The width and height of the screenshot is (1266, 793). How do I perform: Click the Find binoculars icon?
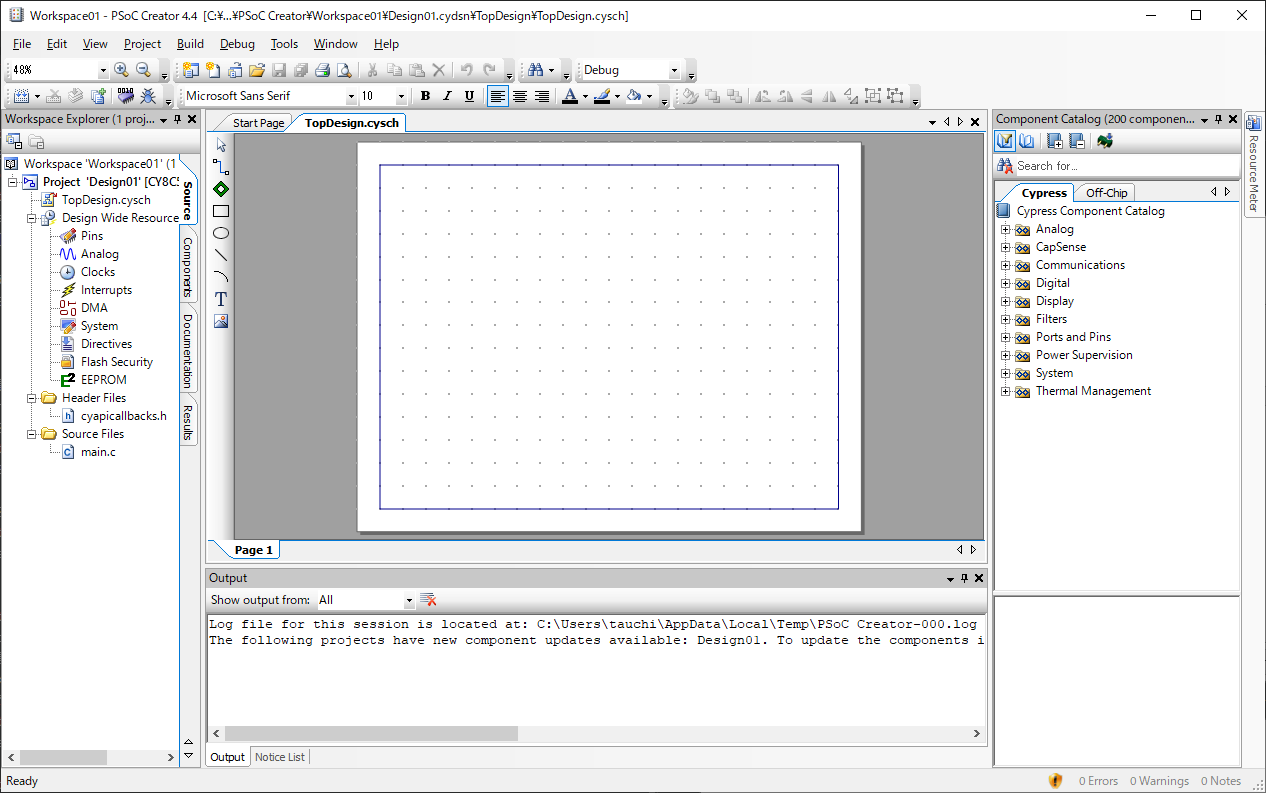click(x=536, y=70)
